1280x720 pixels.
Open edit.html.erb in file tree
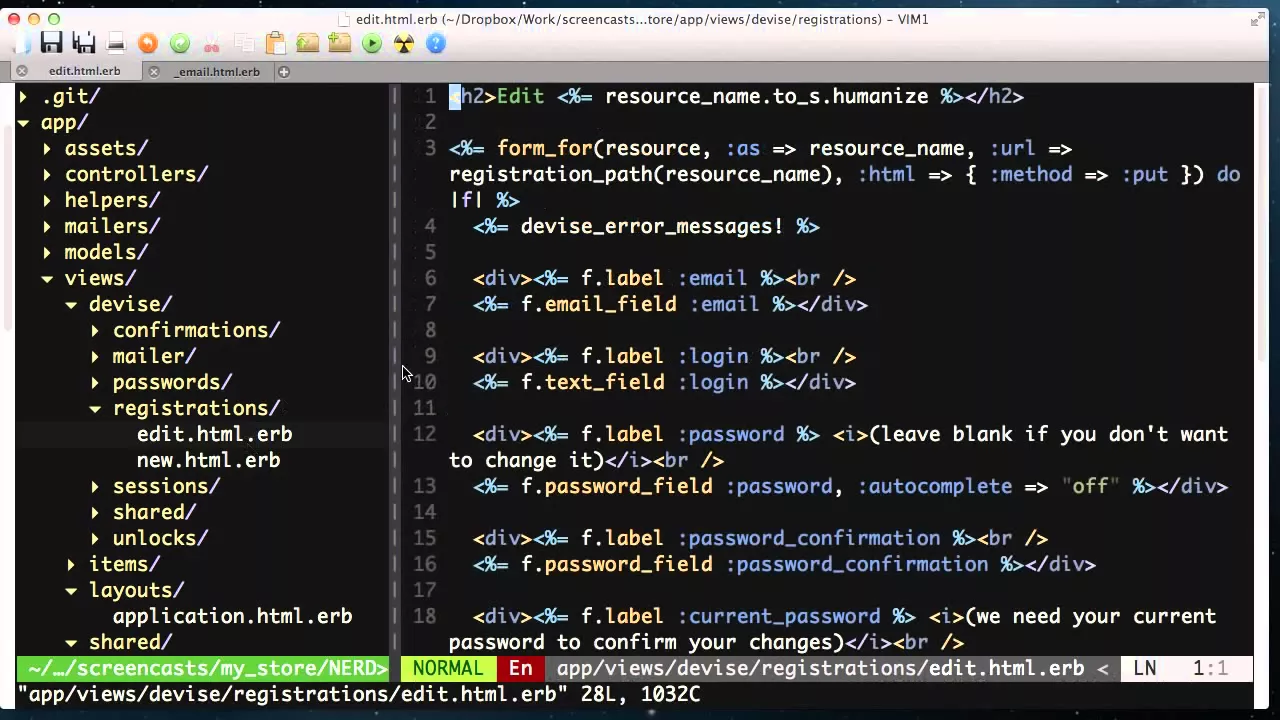(x=214, y=434)
